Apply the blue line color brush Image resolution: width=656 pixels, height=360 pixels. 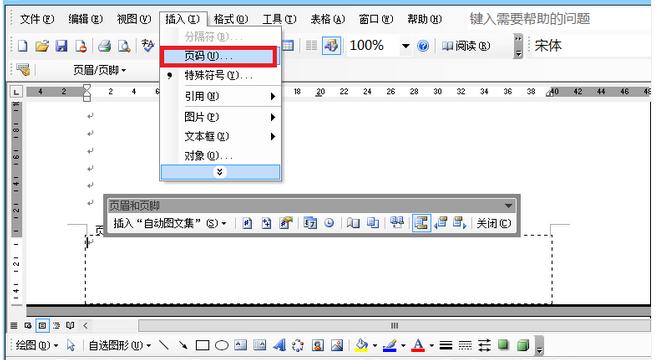click(390, 345)
